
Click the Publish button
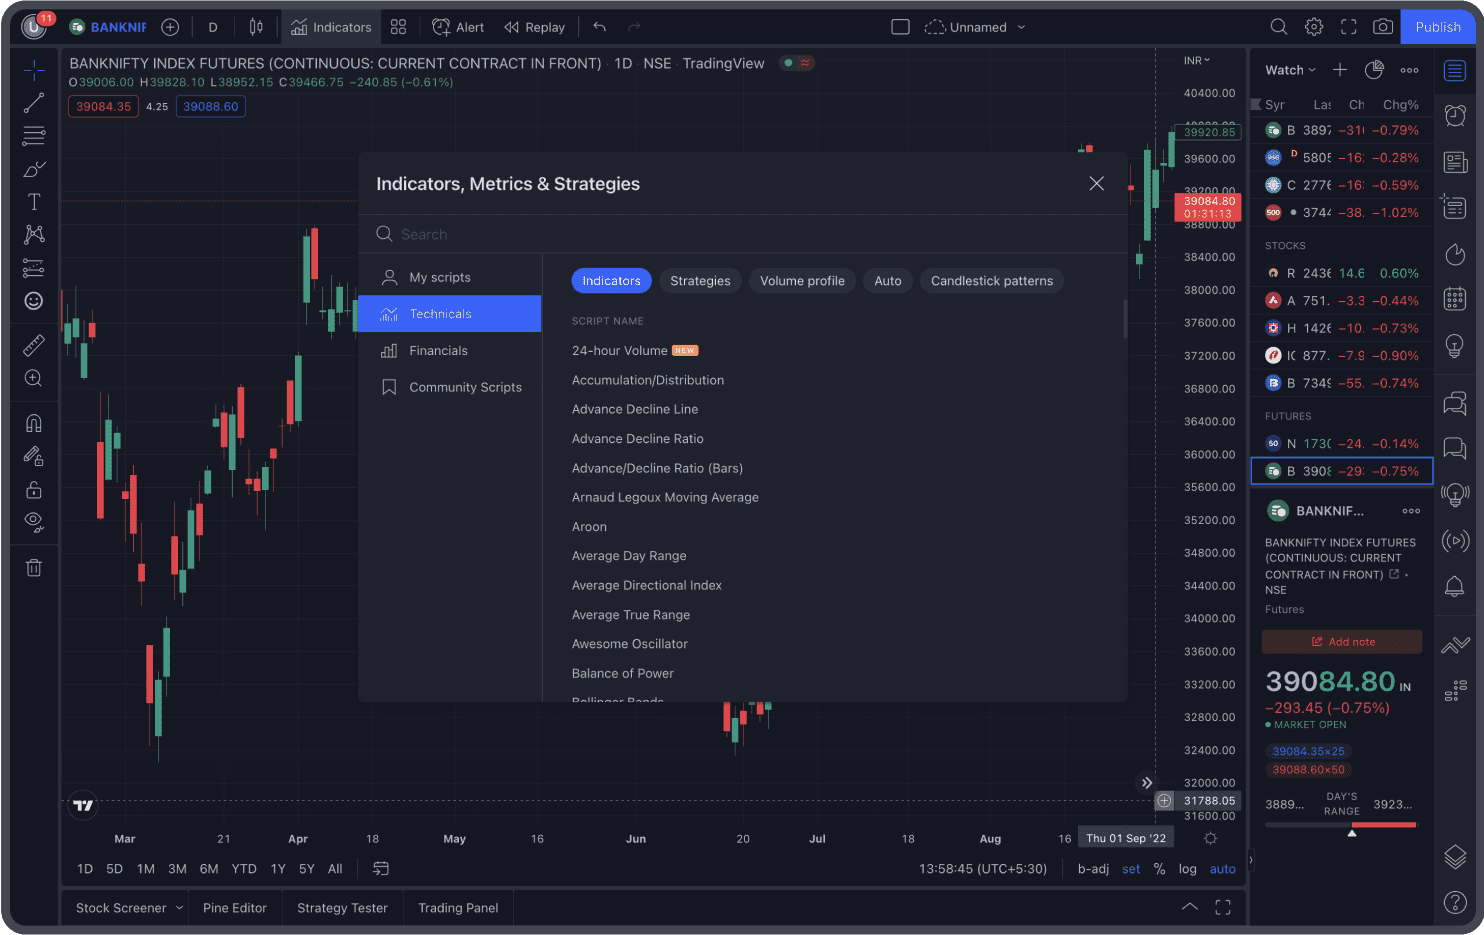(1438, 27)
